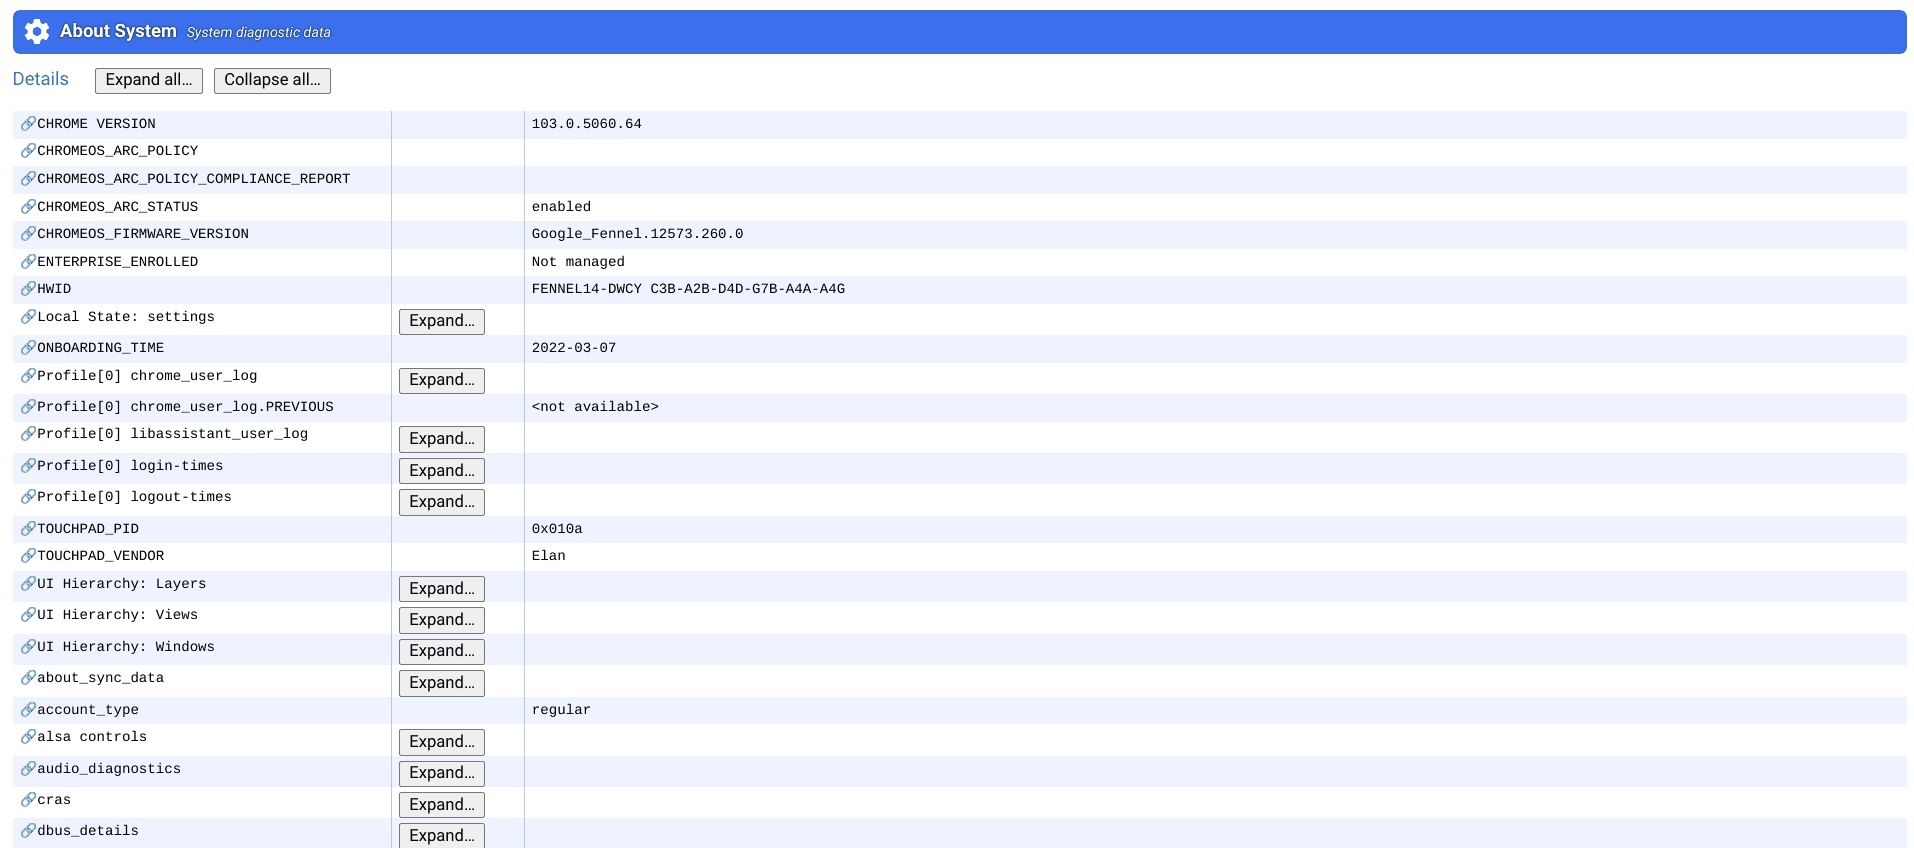Click link icon for UI Hierarchy: Layers
Screen dimensions: 1914x848
[28, 583]
